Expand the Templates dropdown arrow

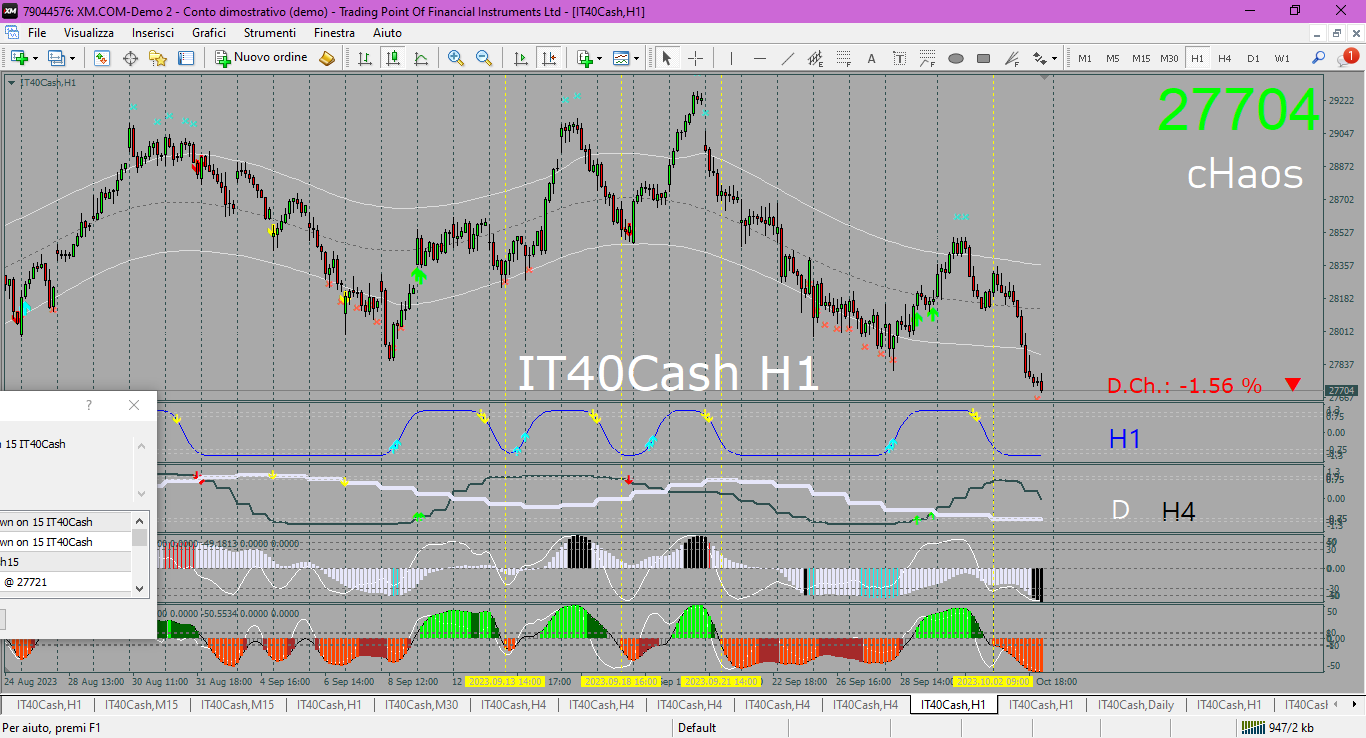[x=637, y=58]
